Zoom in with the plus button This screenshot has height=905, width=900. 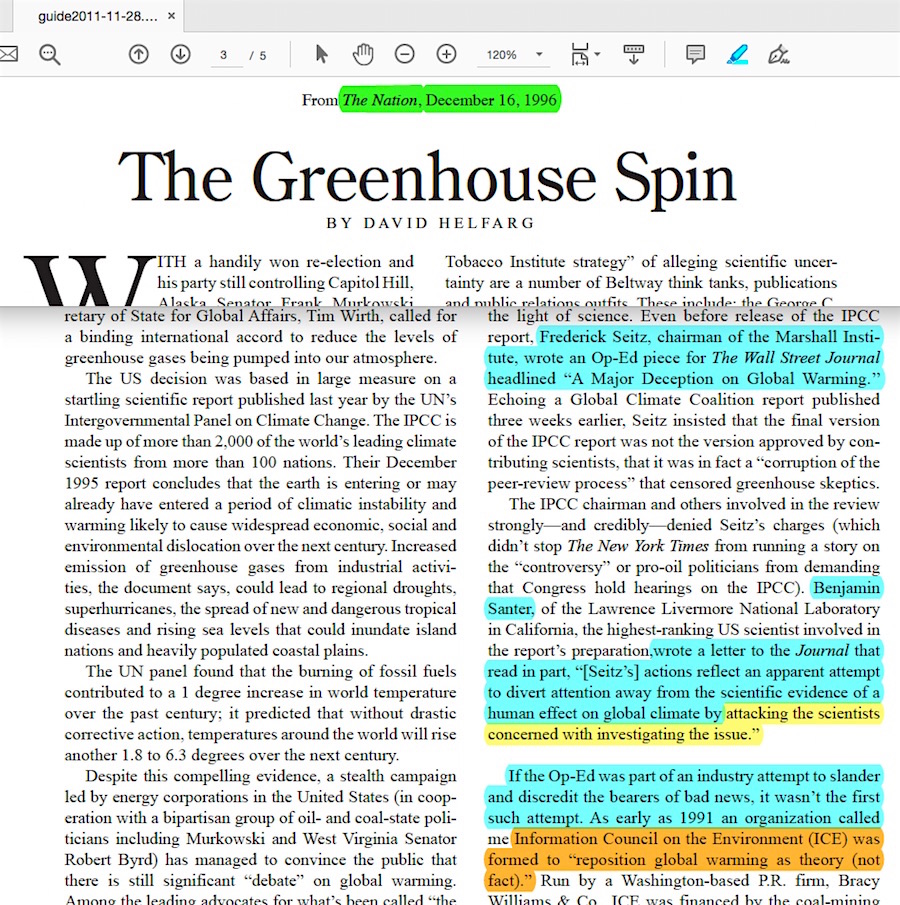pyautogui.click(x=446, y=54)
